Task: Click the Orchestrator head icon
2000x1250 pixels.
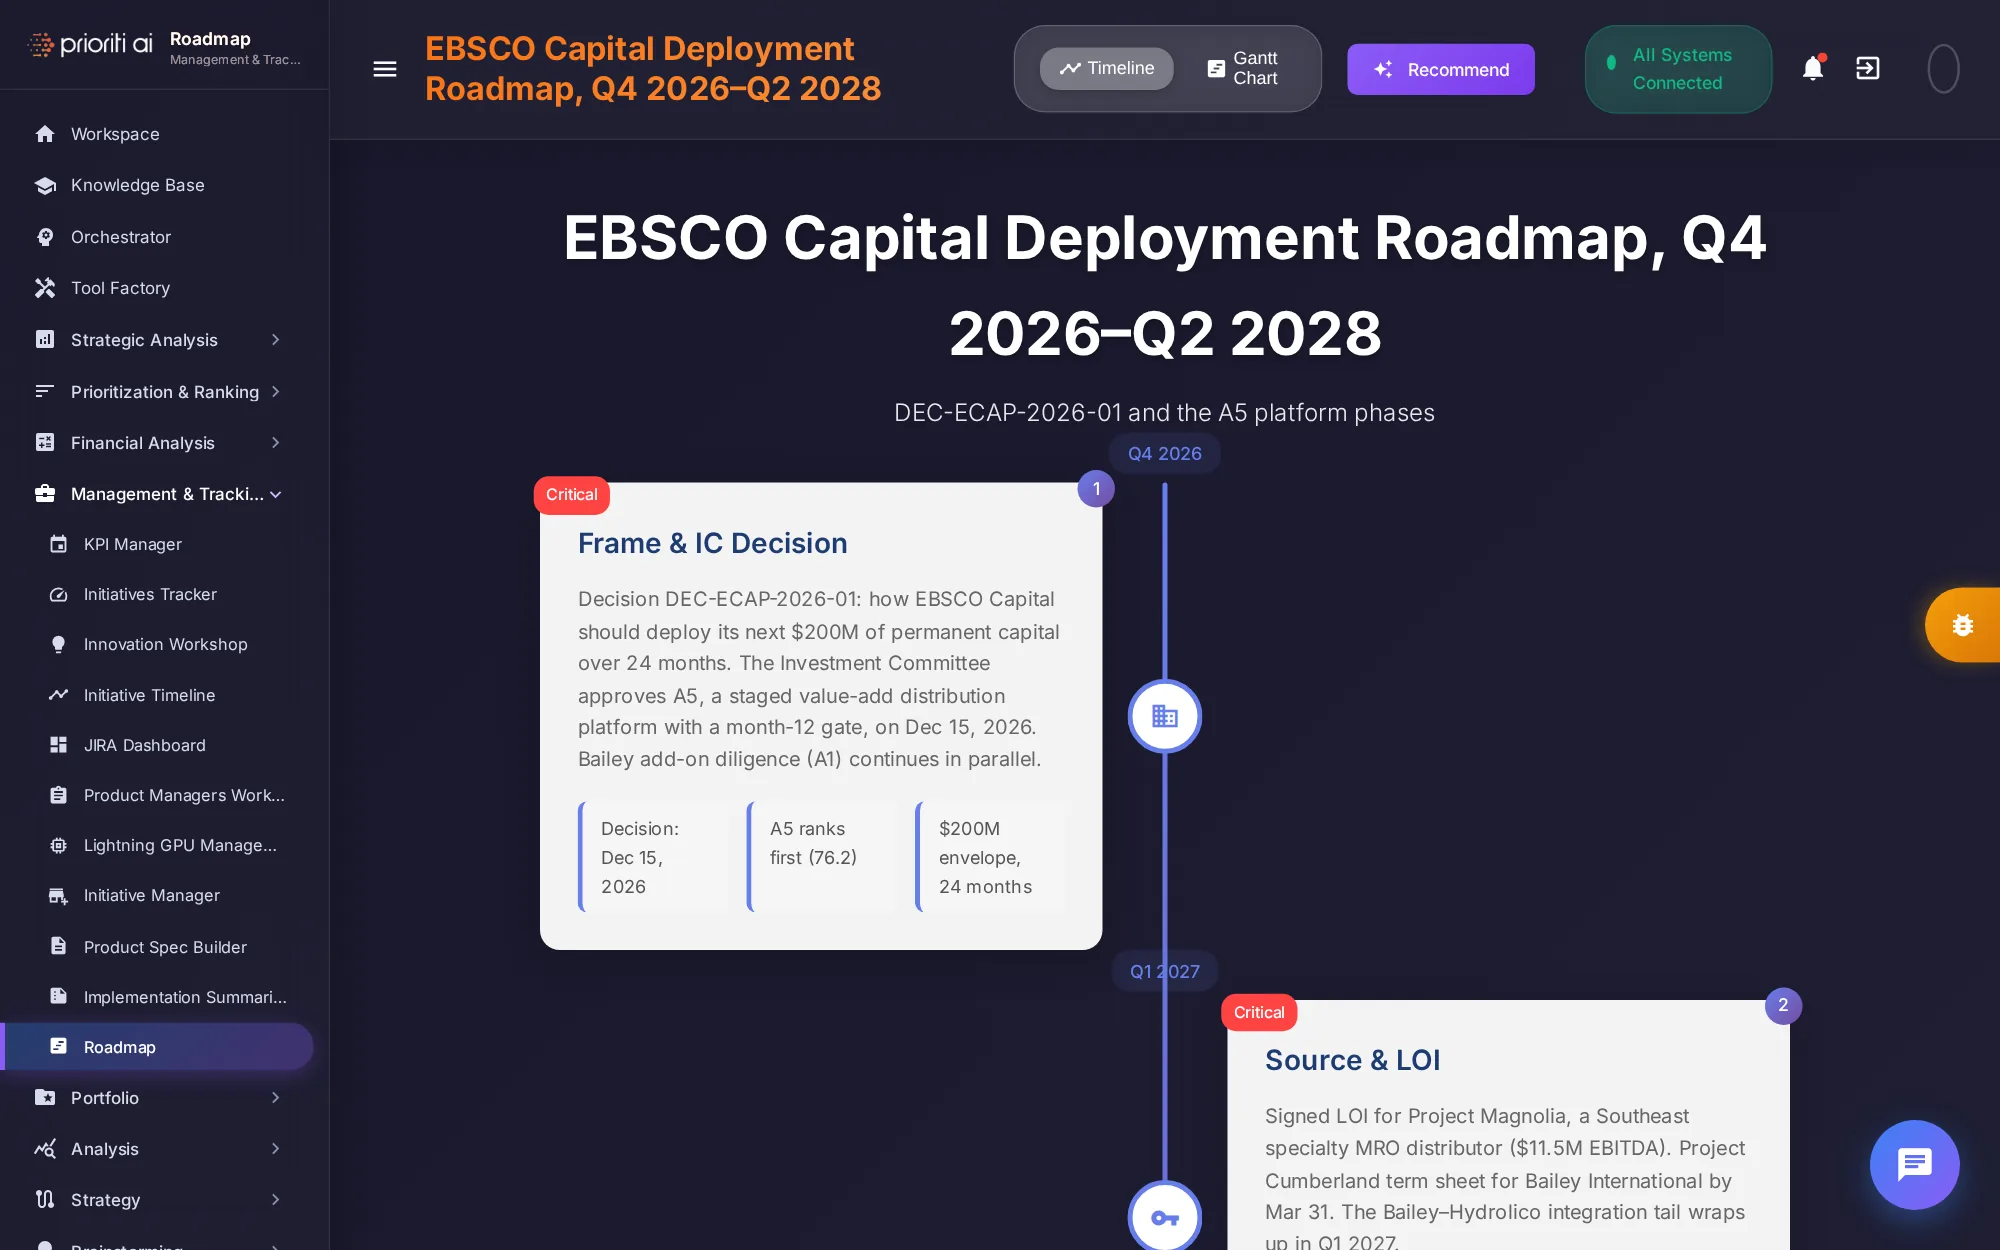Action: coord(45,237)
